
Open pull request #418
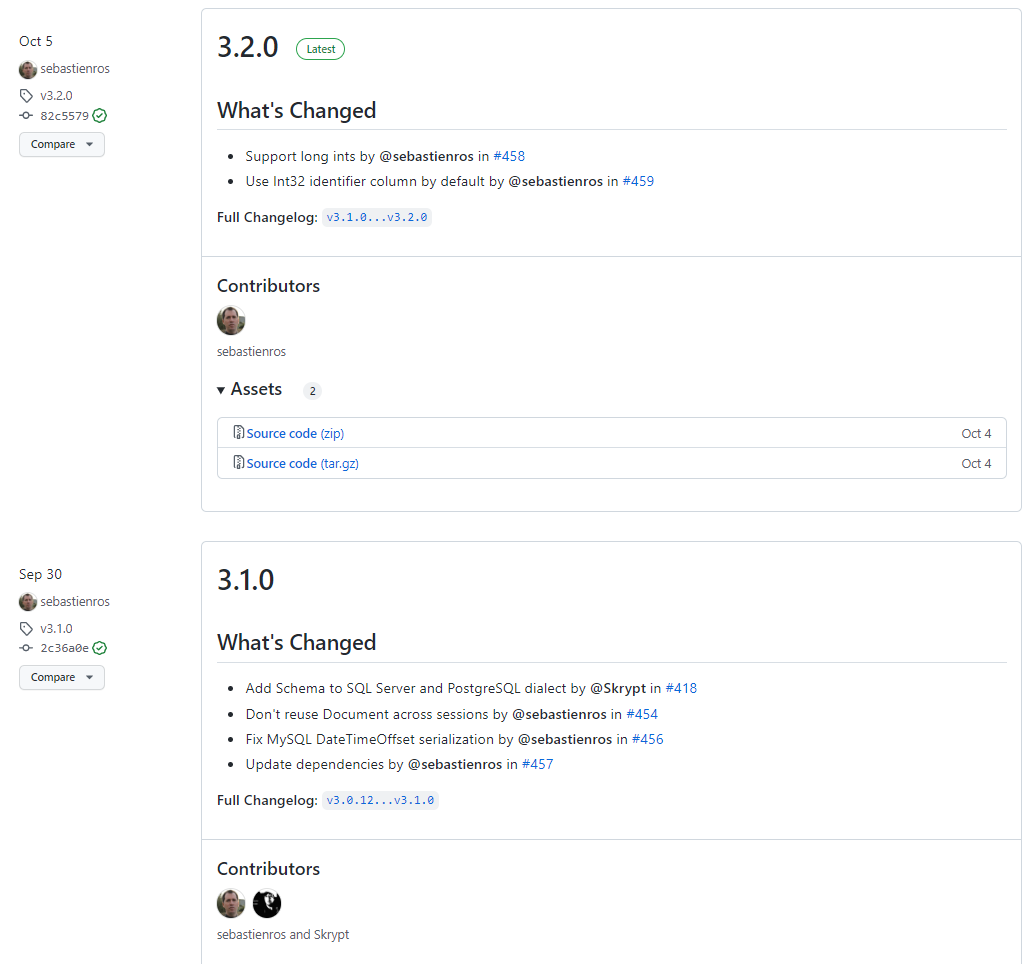(x=681, y=689)
